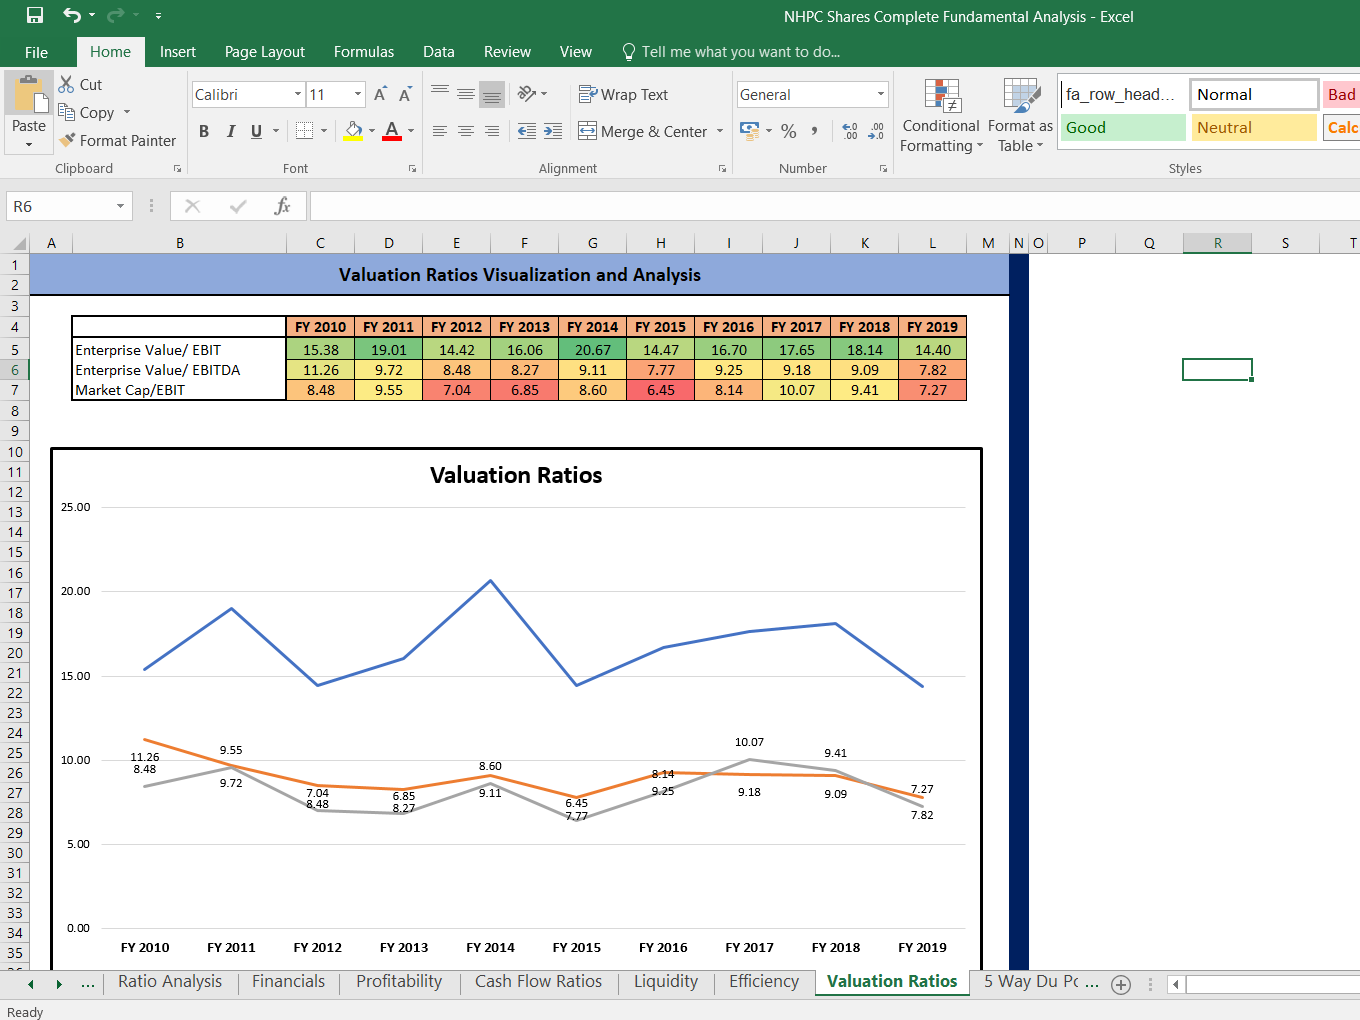
Task: Open the General number format dropdown
Action: 881,94
